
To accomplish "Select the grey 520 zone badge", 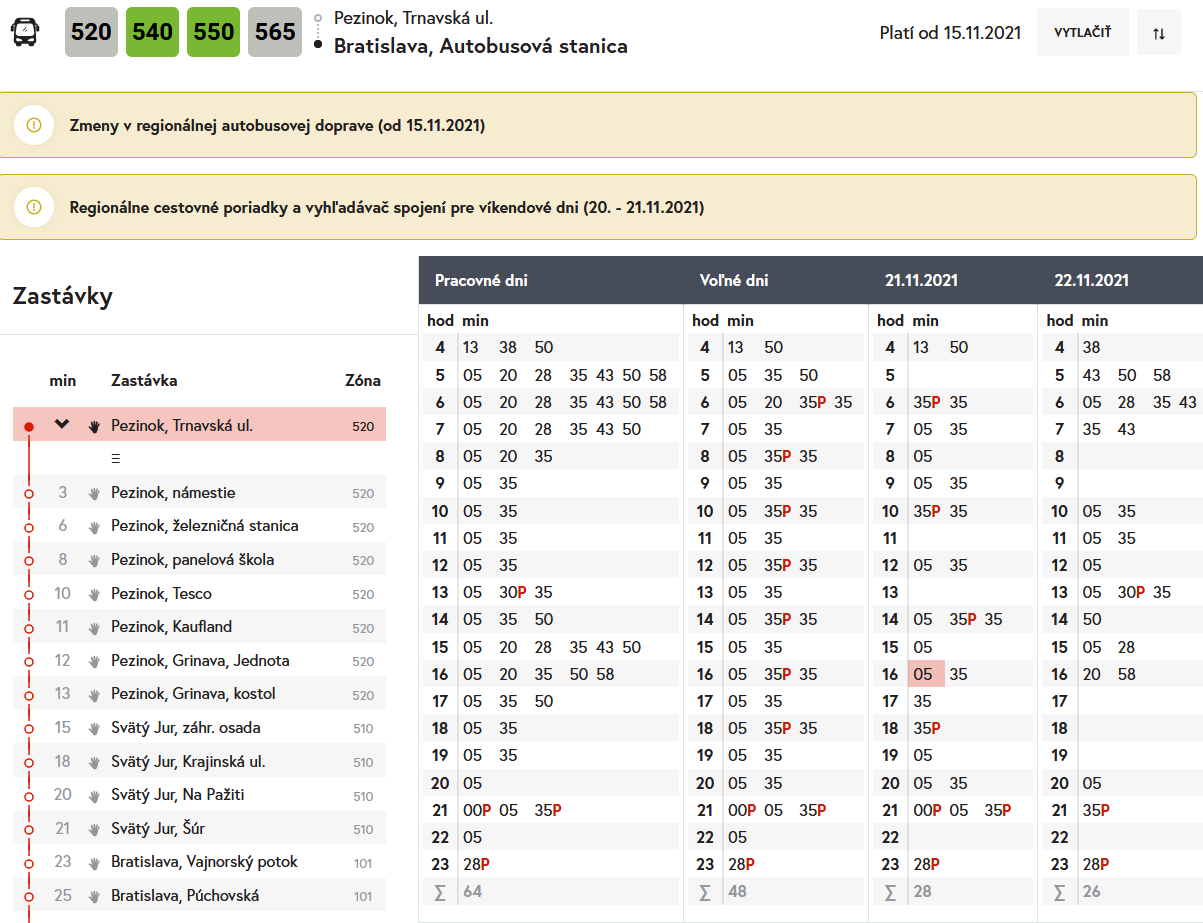I will (92, 32).
